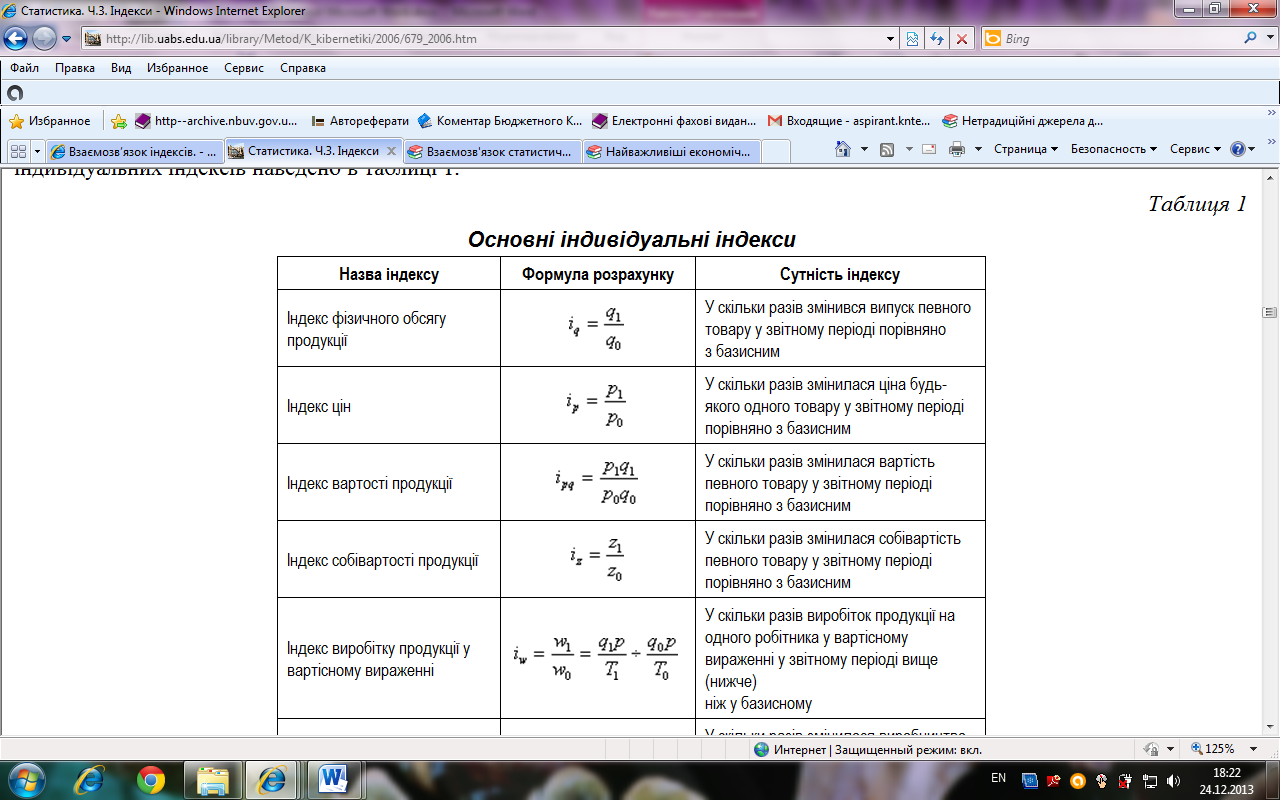Open the Нетрадиційні джерела д... favorite
This screenshot has height=800, width=1280.
[x=1023, y=121]
